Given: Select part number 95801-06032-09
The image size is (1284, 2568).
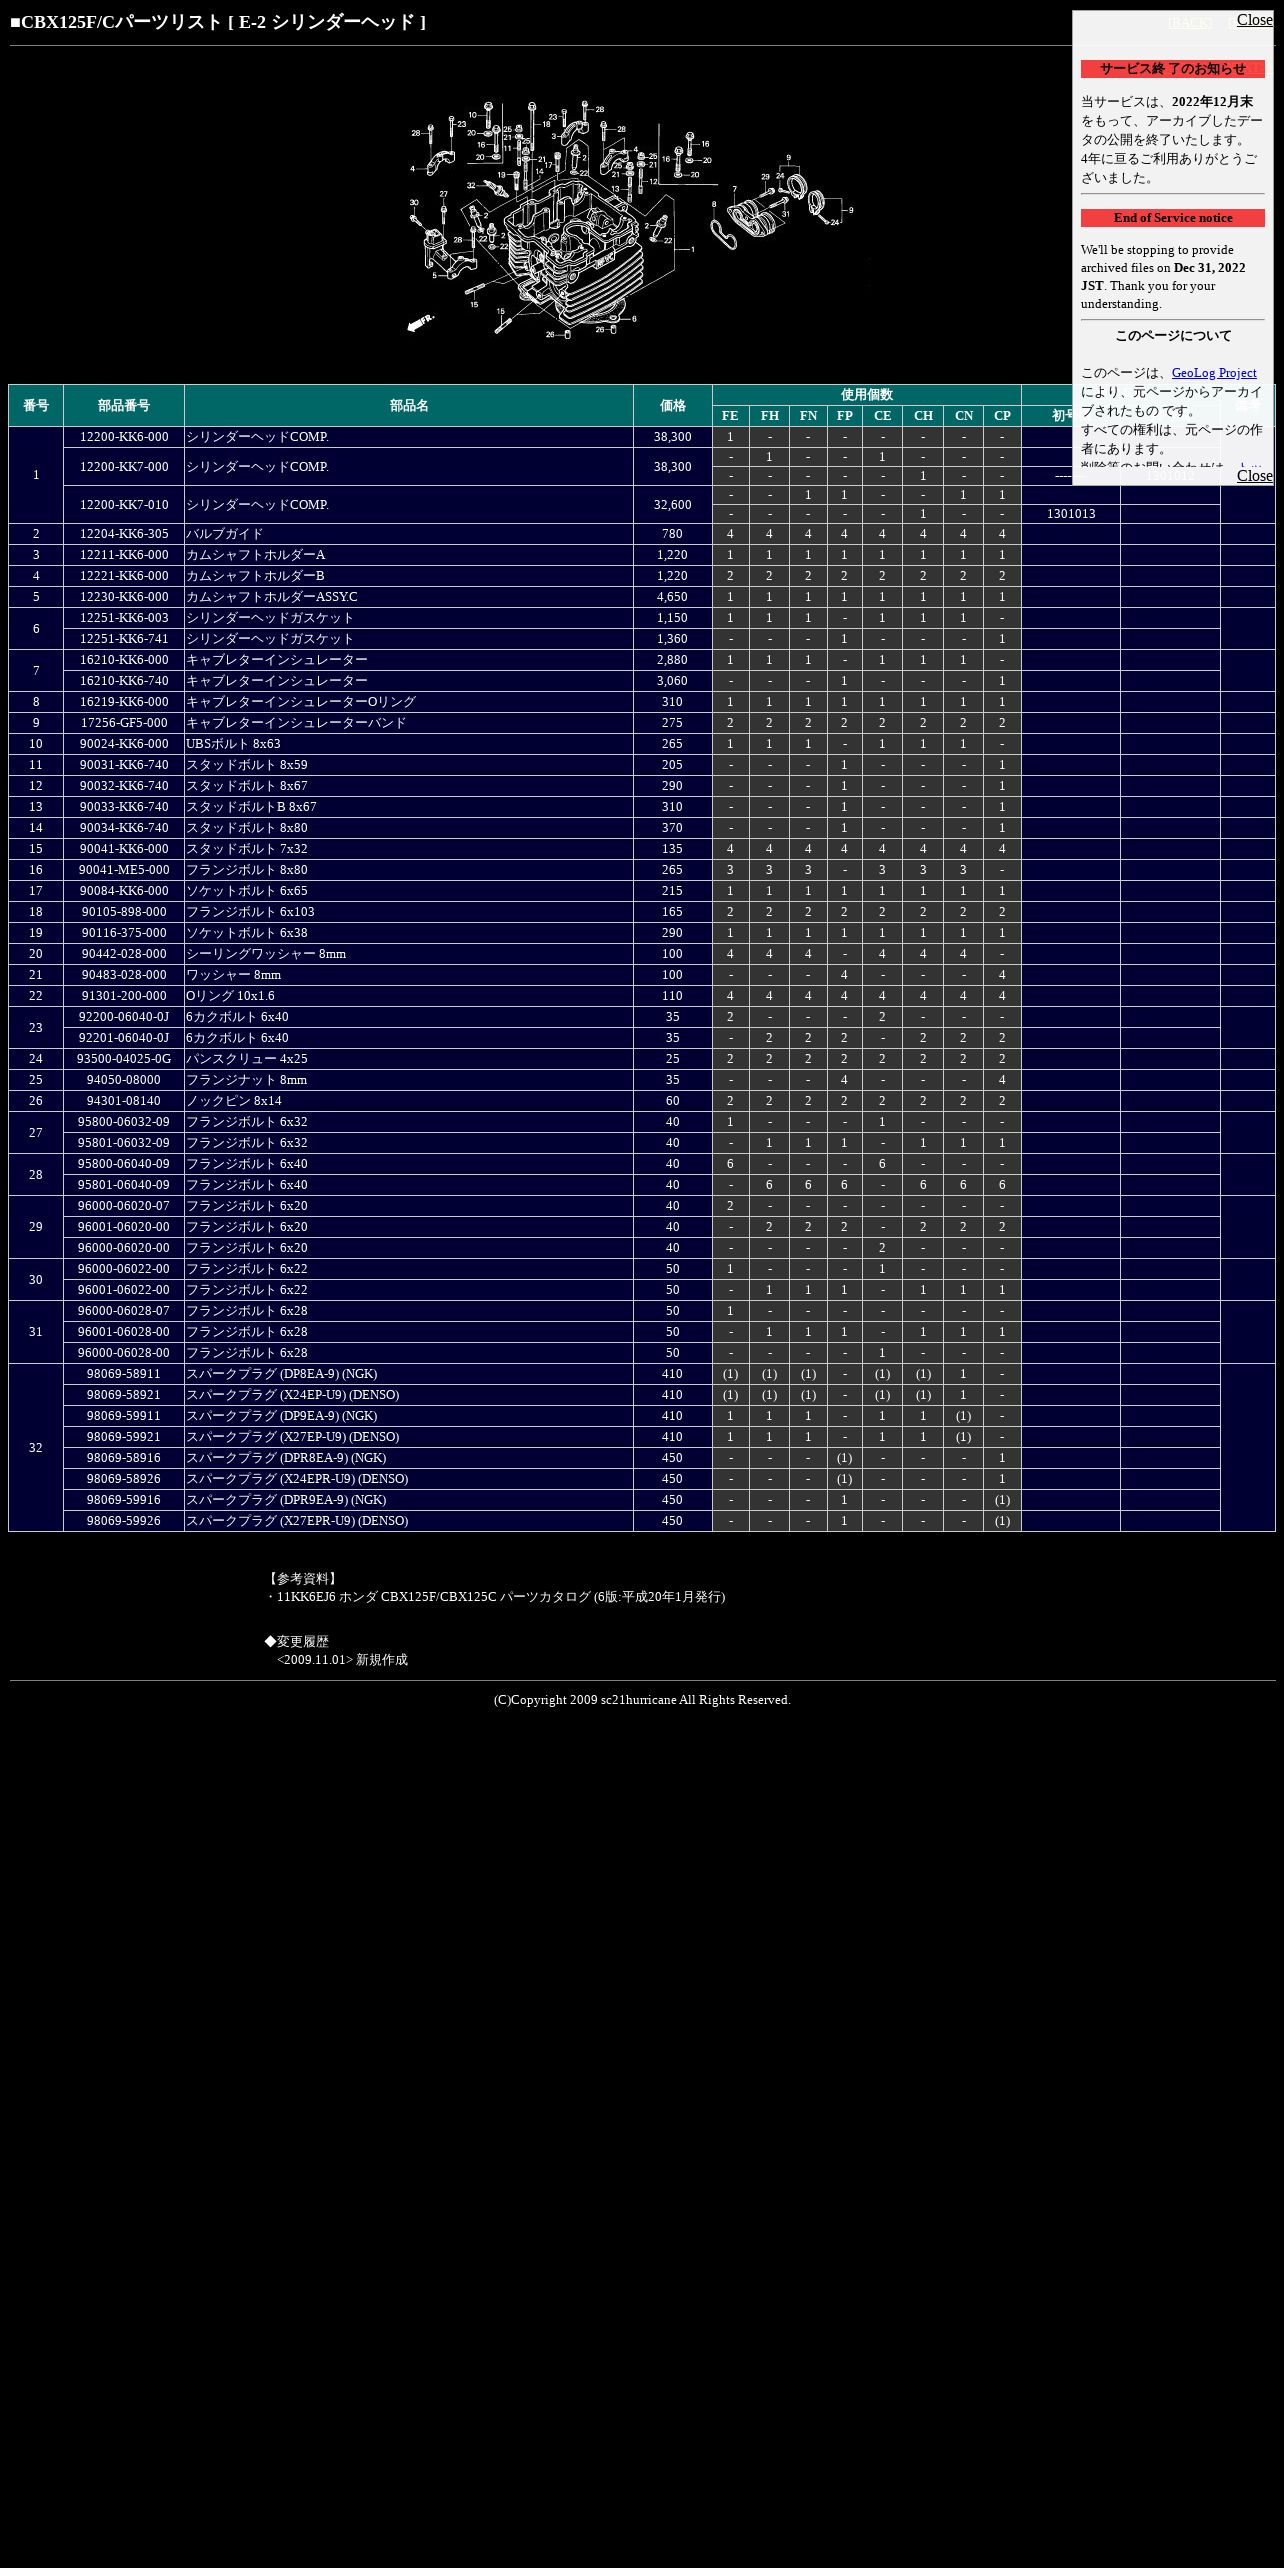Looking at the screenshot, I should 124,1143.
